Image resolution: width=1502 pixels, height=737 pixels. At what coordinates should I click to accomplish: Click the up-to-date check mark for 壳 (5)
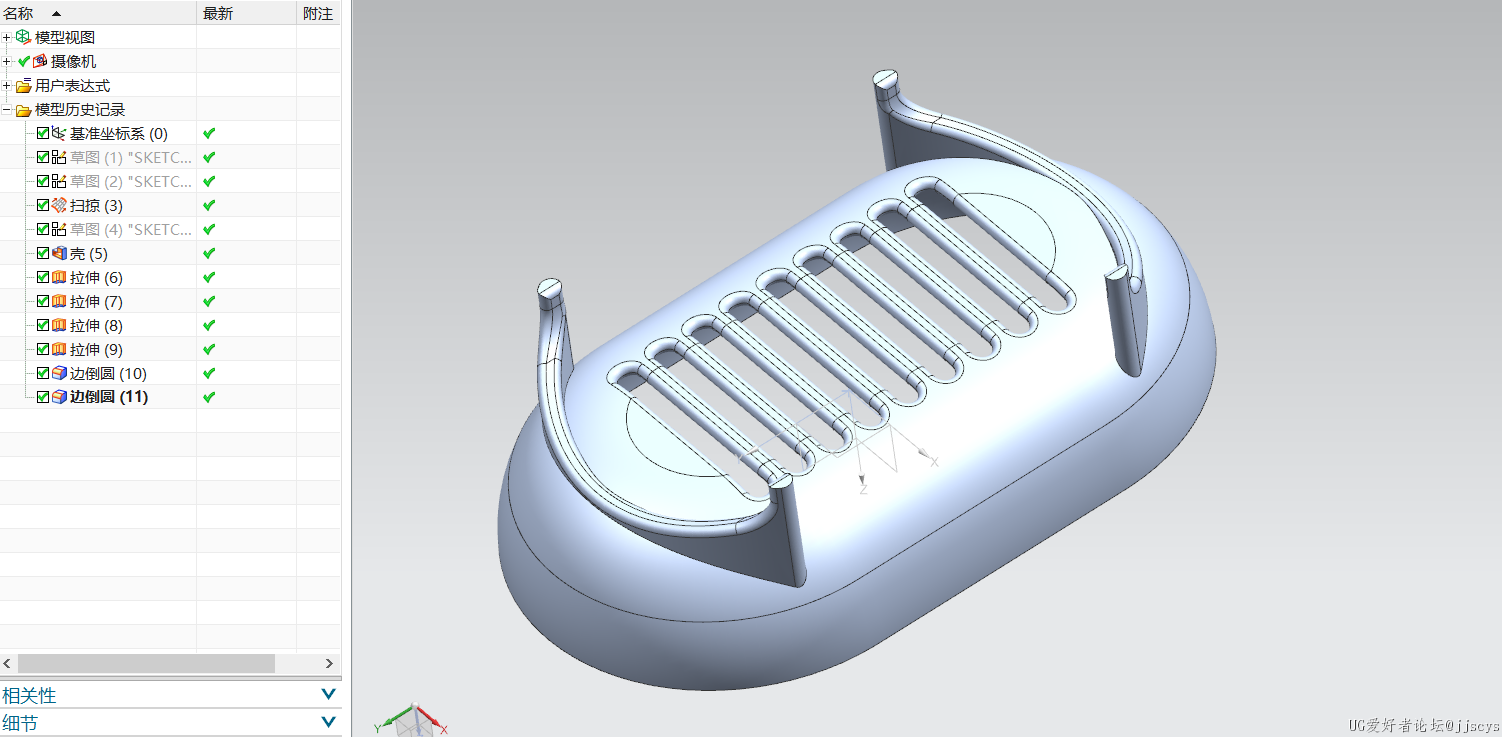[209, 253]
